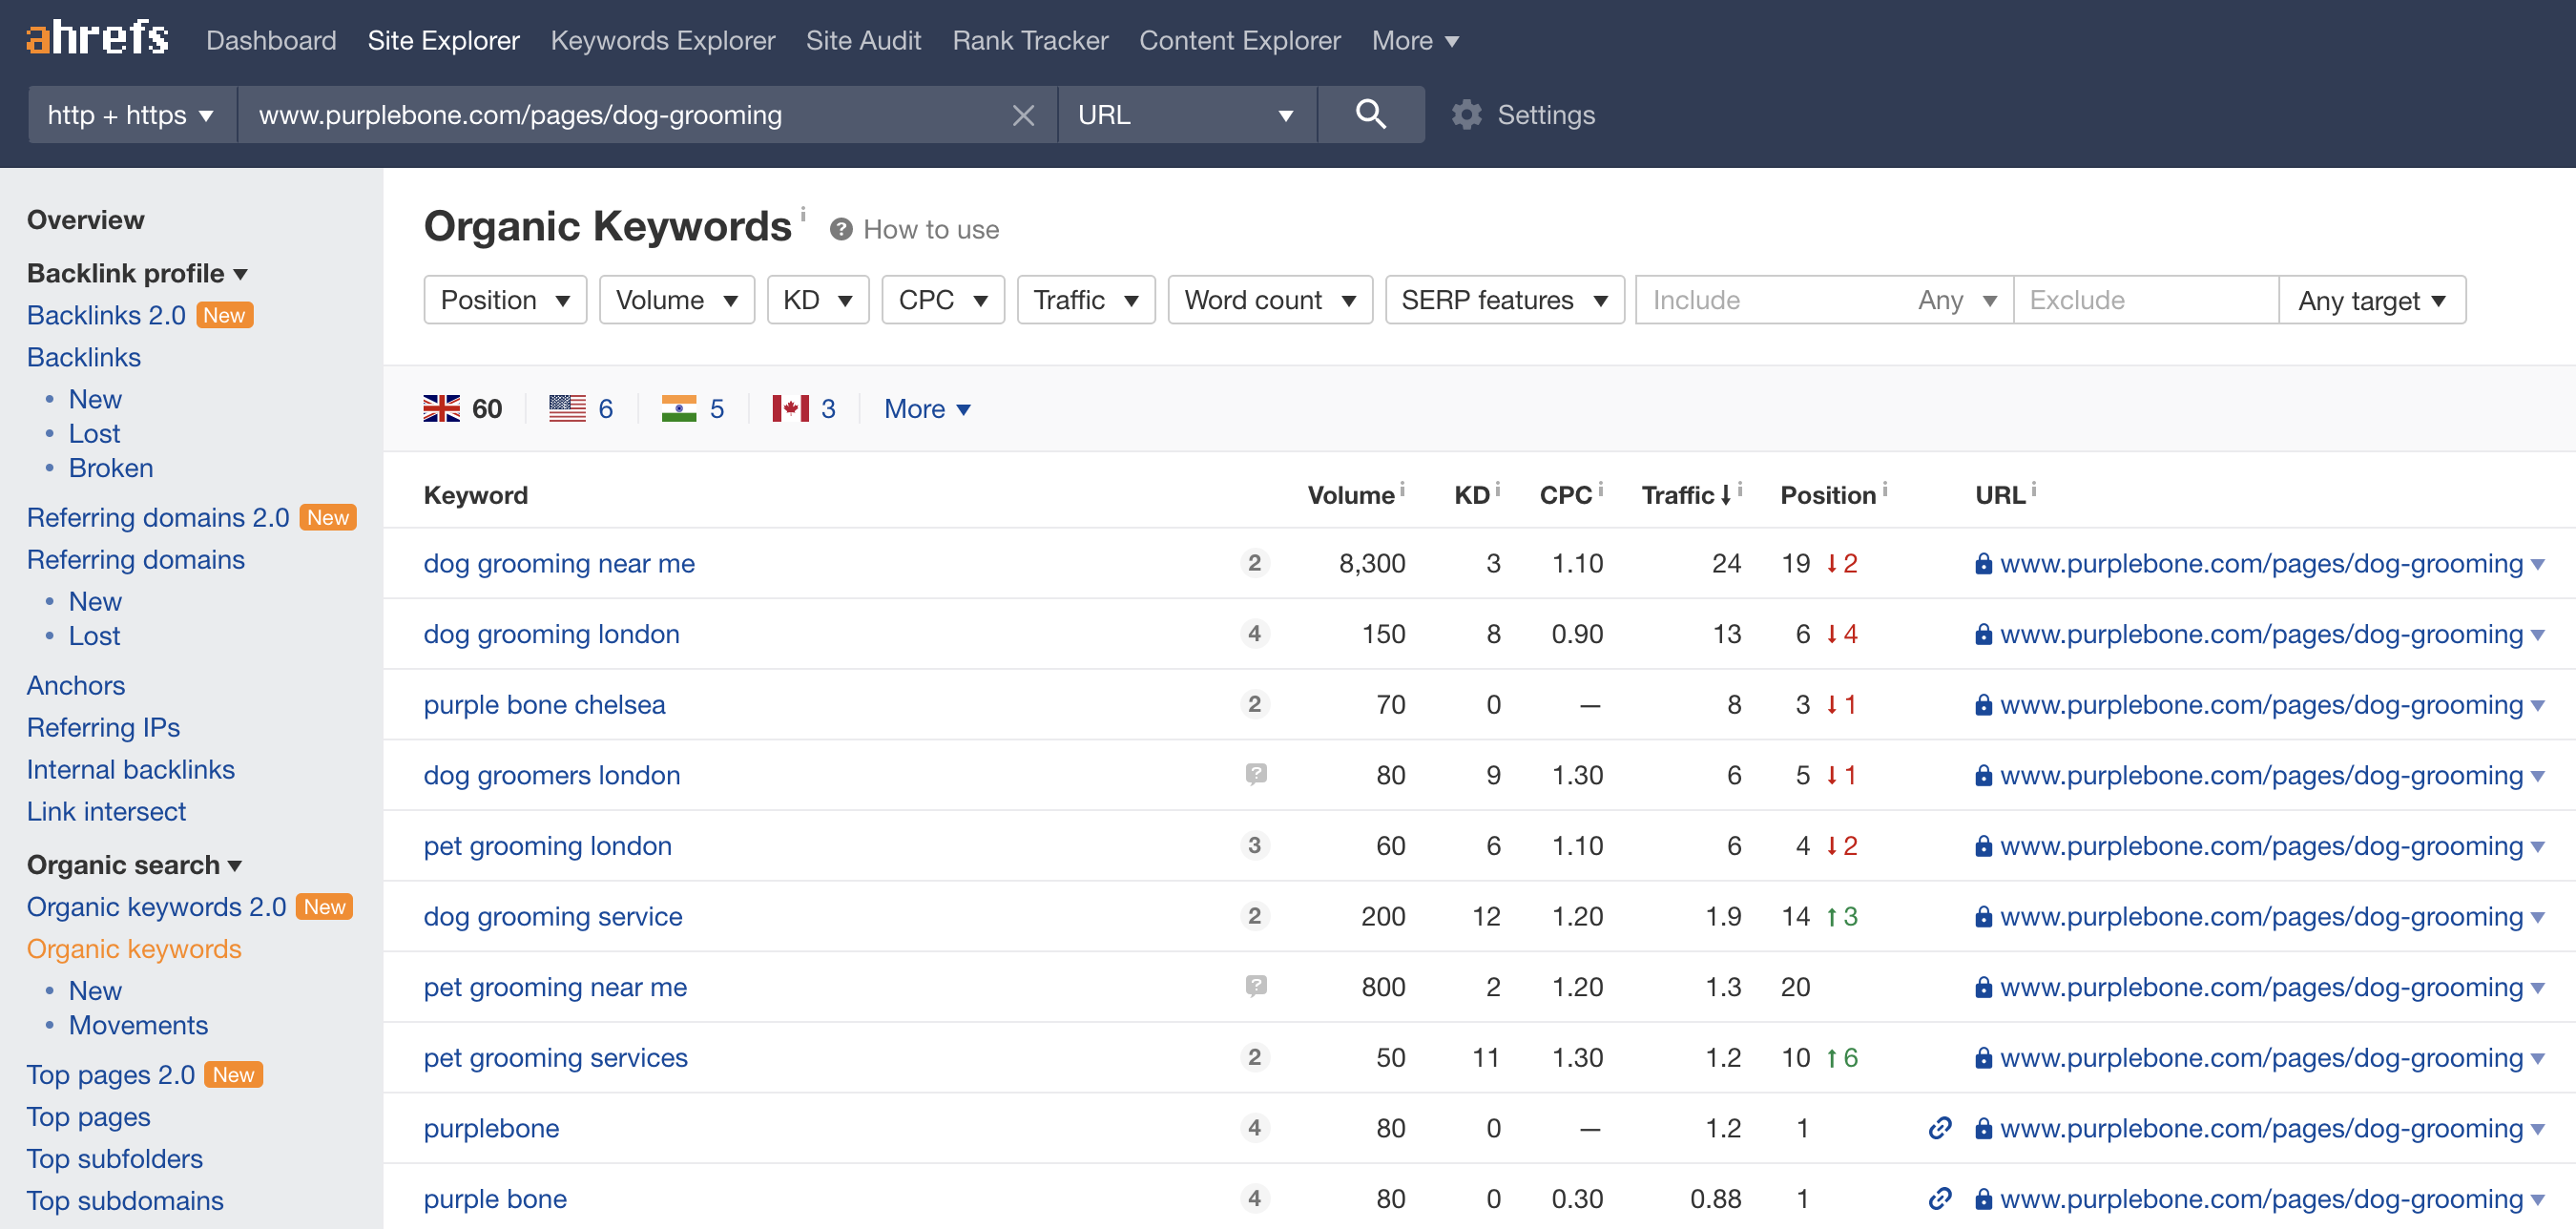This screenshot has height=1229, width=2576.
Task: Open the More navigation menu
Action: click(x=1415, y=40)
